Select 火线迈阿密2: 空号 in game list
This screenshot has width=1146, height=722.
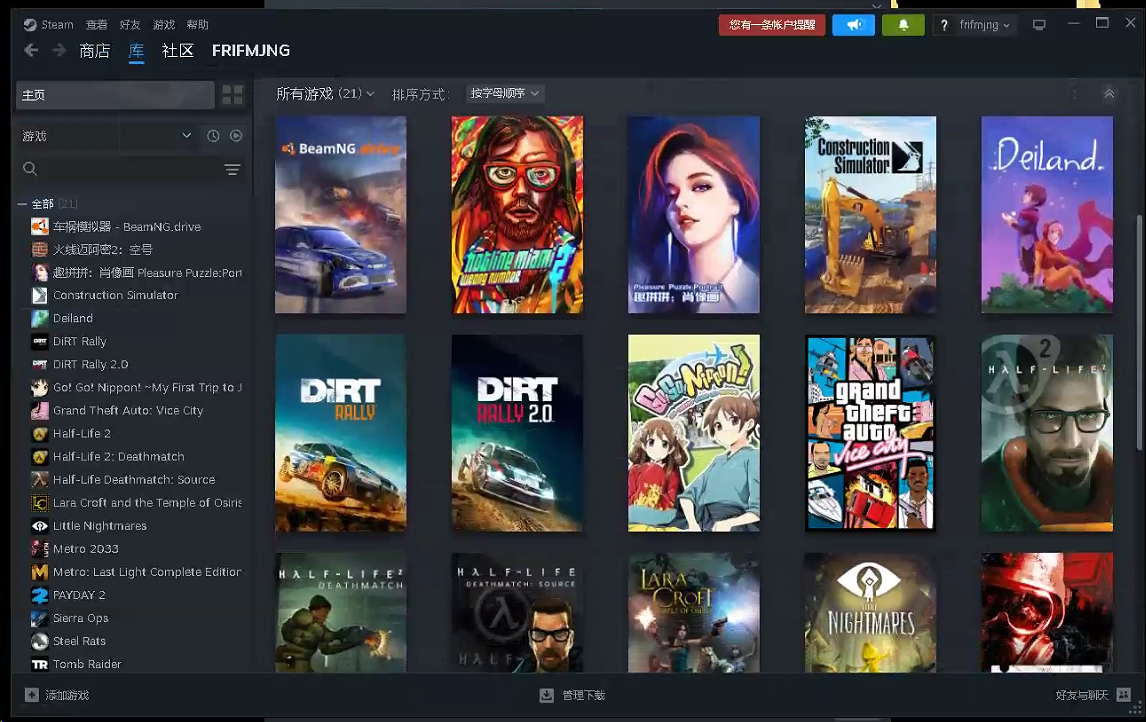click(102, 250)
